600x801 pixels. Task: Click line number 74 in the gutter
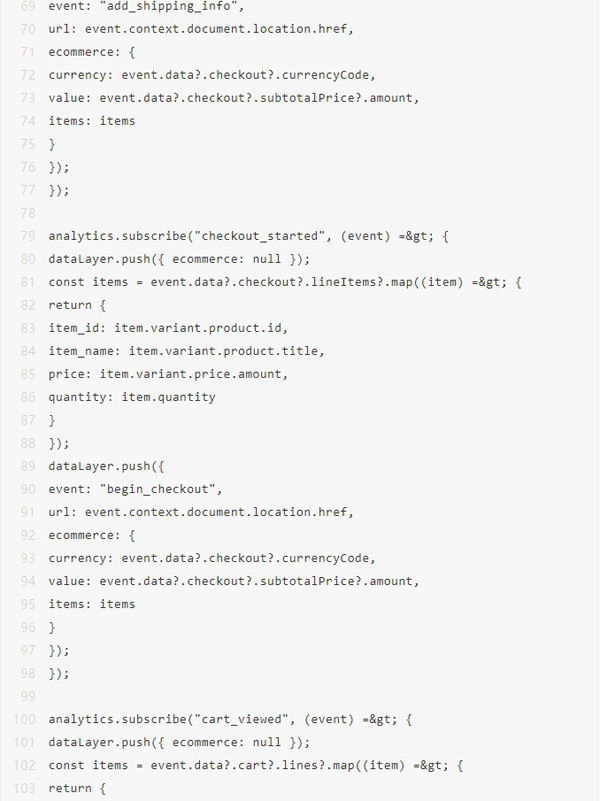coord(27,121)
